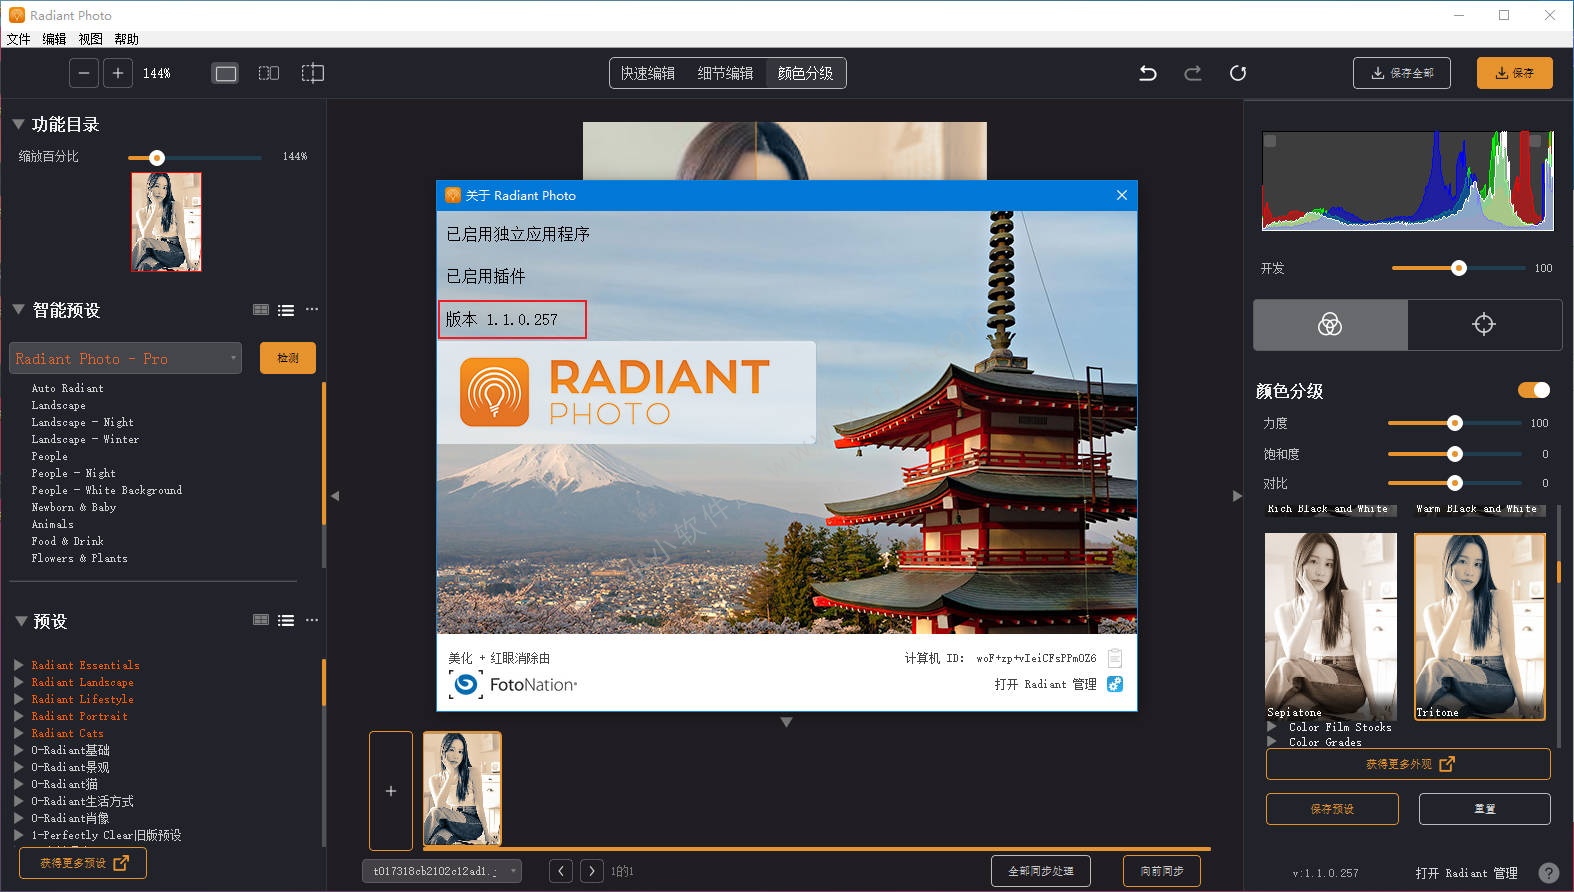Select Landscape - Night smart preset
1574x892 pixels.
pyautogui.click(x=82, y=422)
